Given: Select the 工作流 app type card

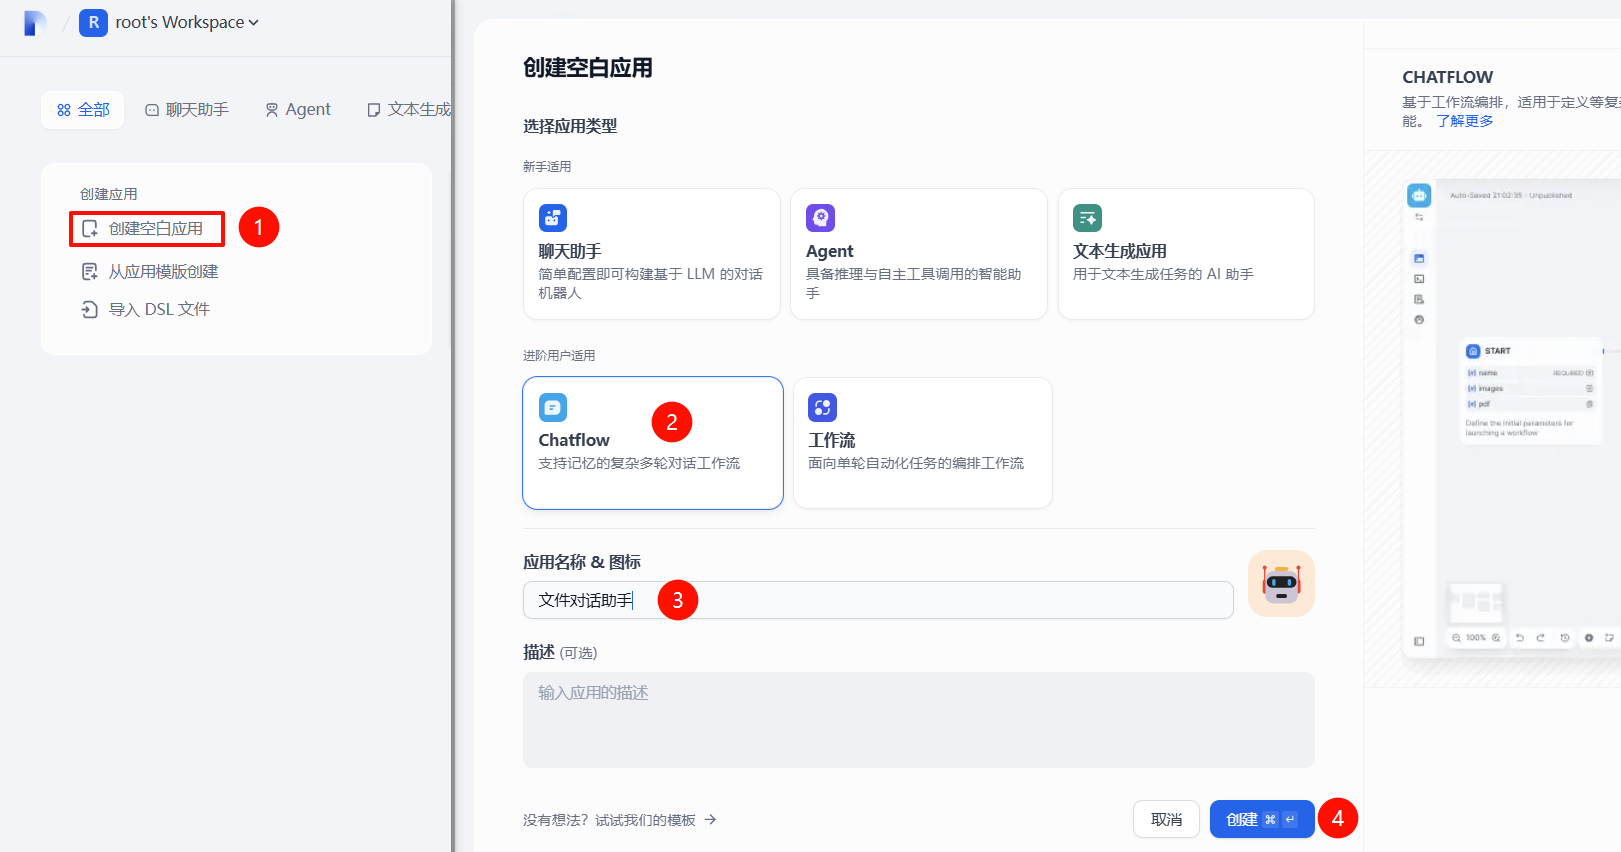Looking at the screenshot, I should (x=922, y=443).
